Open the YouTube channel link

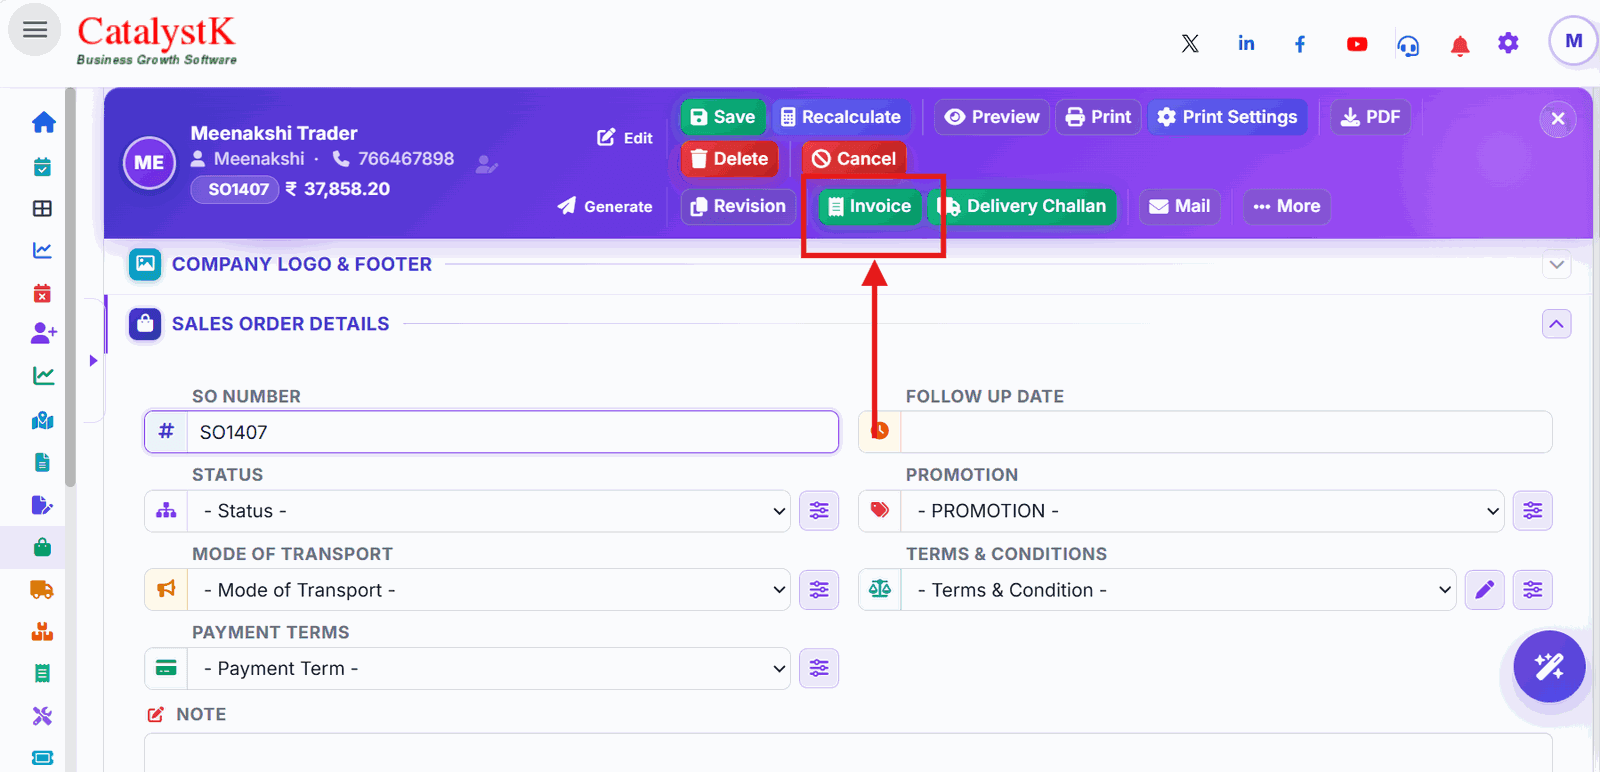tap(1357, 44)
